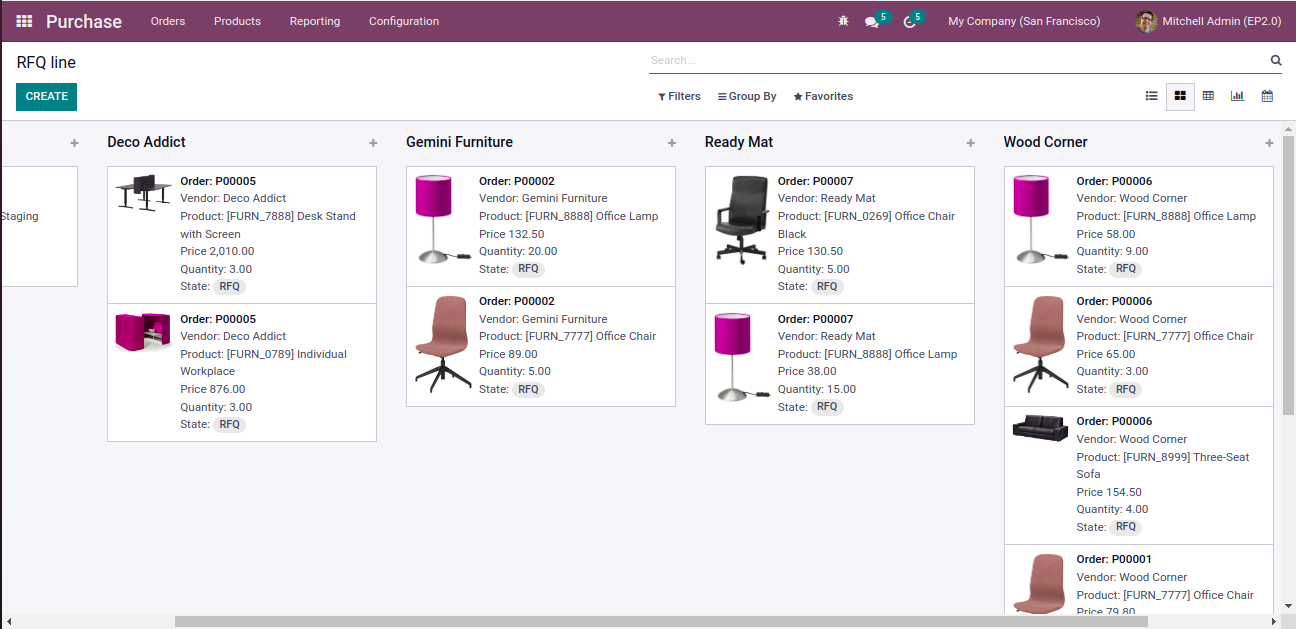Click the search magnifier icon
Viewport: 1296px width, 629px height.
point(1276,60)
